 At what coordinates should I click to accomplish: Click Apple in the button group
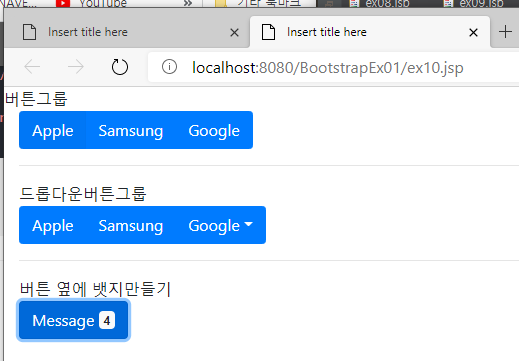point(53,130)
